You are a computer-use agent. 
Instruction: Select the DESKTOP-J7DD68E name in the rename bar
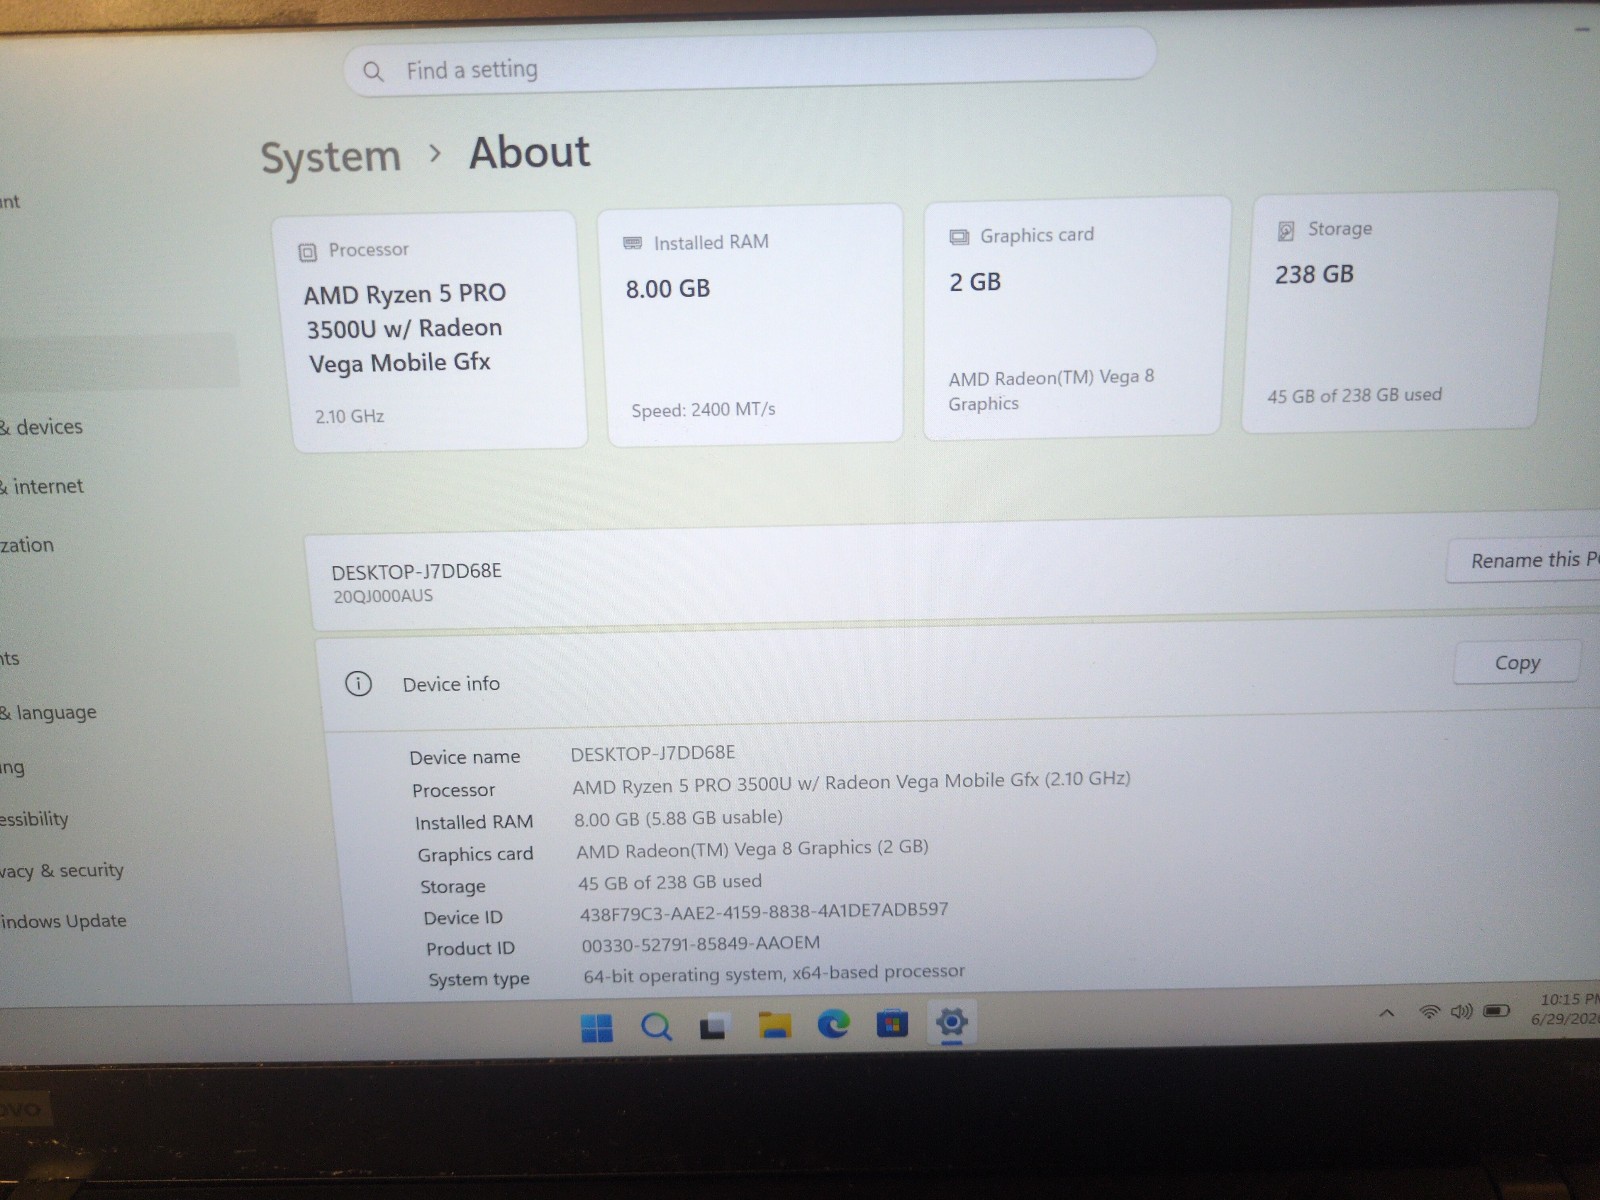point(417,571)
